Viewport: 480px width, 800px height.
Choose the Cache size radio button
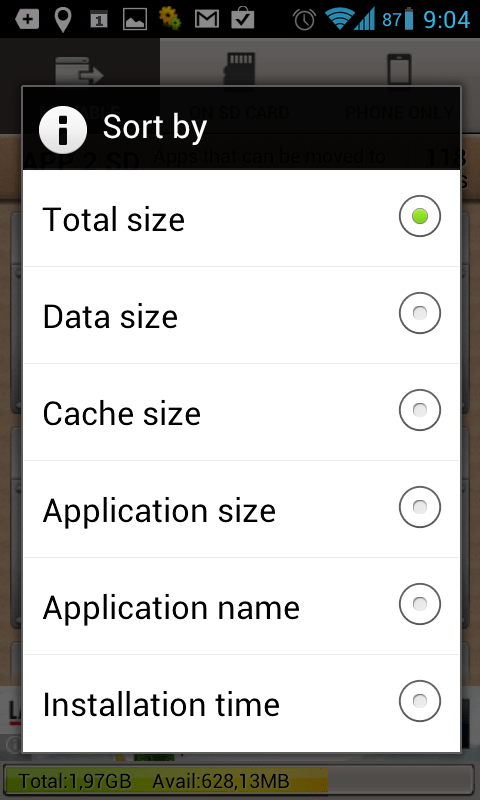[x=420, y=410]
